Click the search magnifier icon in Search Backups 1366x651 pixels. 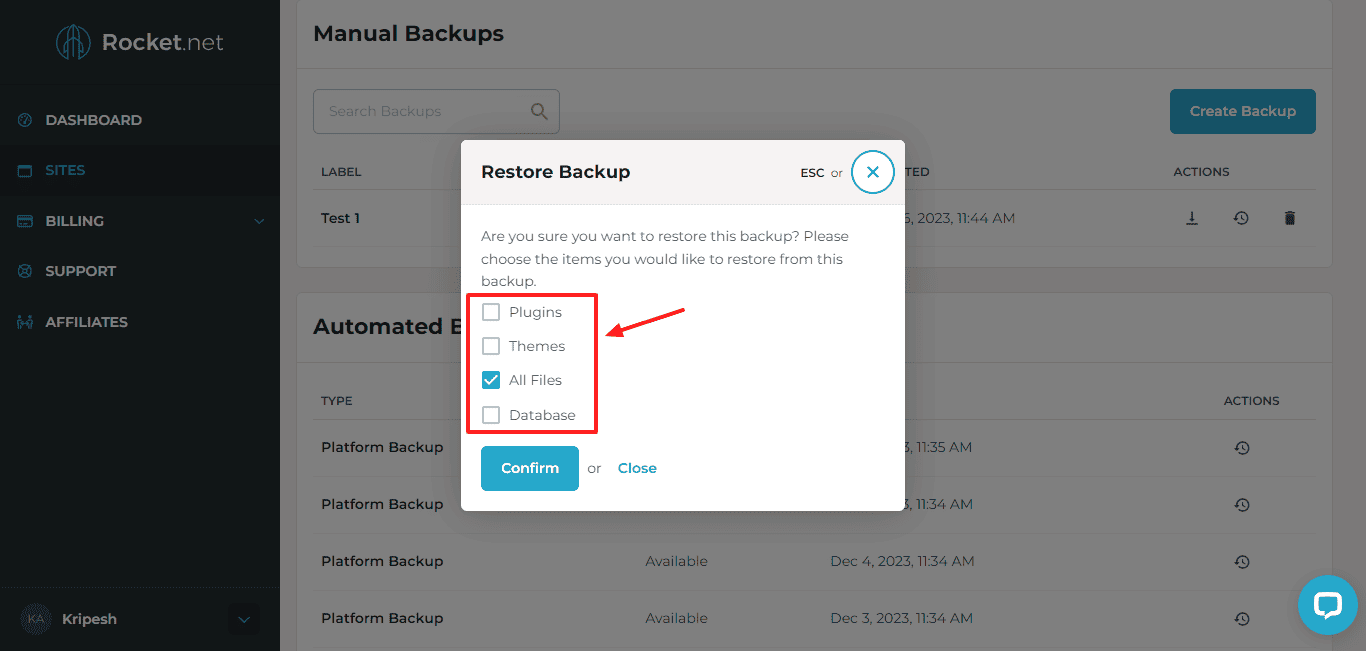point(539,111)
